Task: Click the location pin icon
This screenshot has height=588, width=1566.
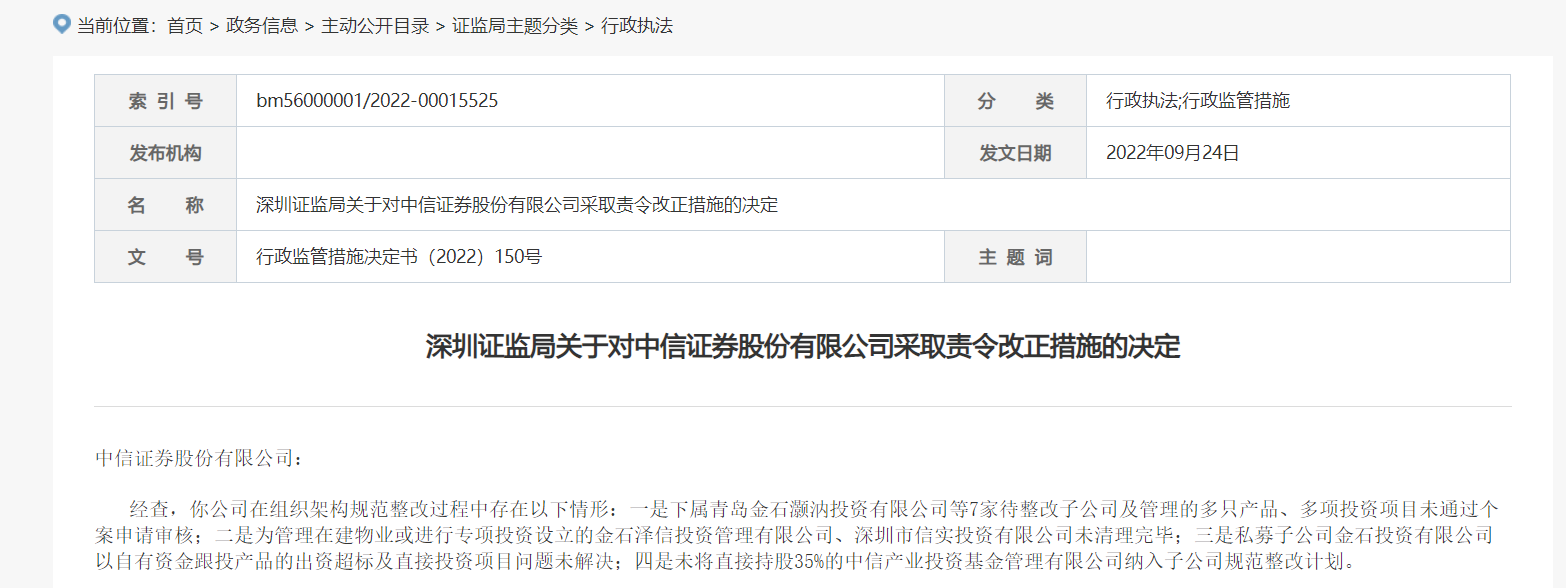Action: pyautogui.click(x=62, y=24)
